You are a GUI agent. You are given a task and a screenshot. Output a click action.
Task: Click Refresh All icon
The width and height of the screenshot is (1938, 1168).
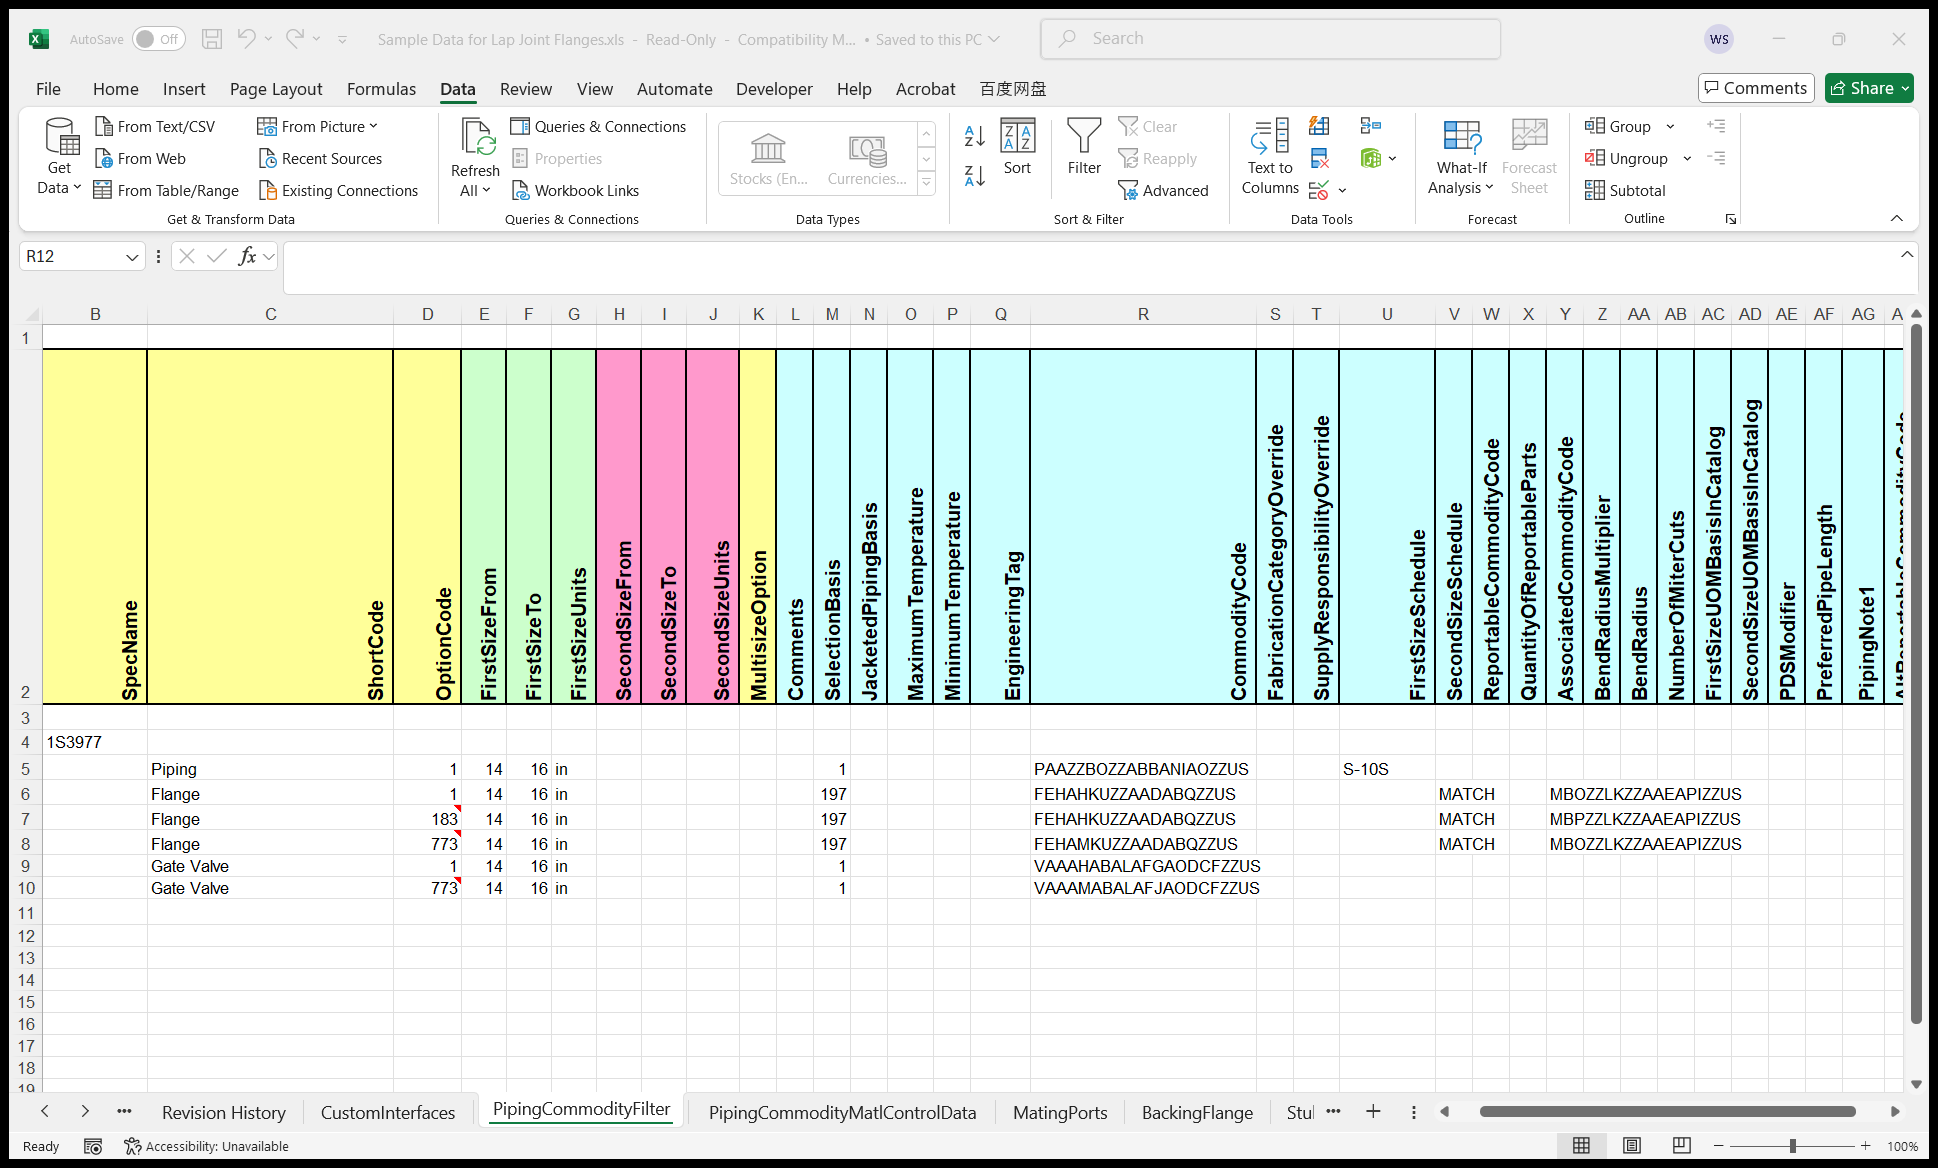(477, 137)
